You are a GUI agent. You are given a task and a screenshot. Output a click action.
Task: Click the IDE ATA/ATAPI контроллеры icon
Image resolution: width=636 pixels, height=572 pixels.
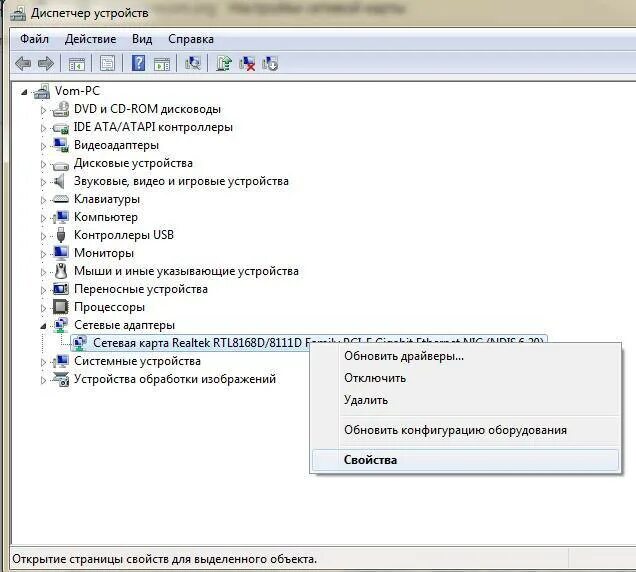pyautogui.click(x=61, y=128)
